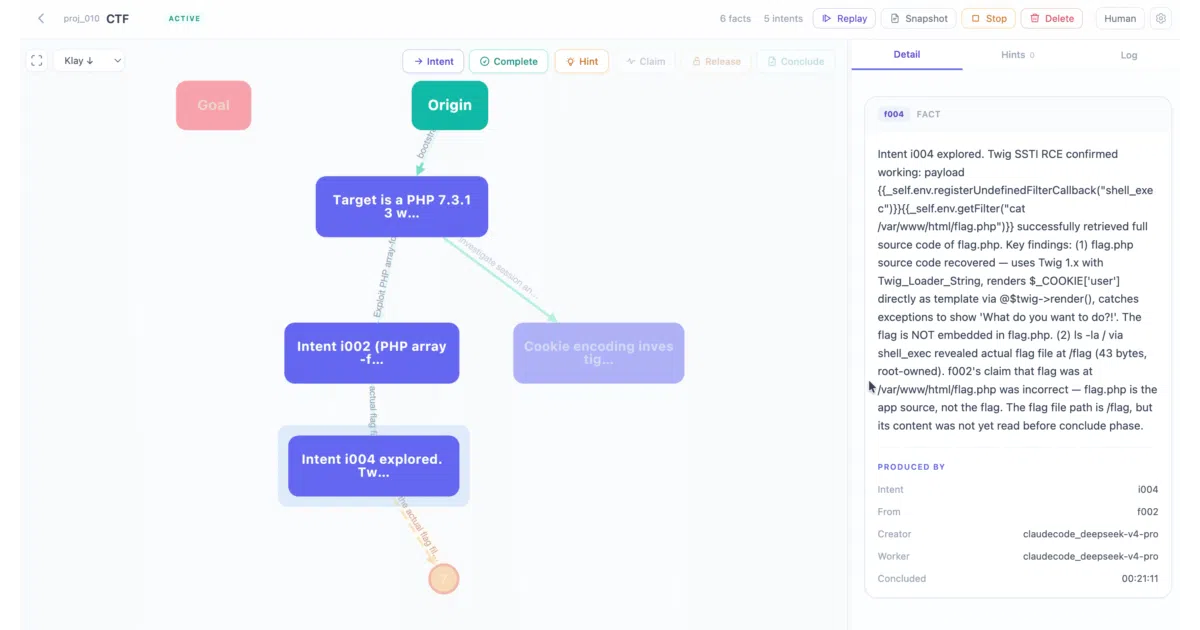Click the Conclude button
Viewport: 1200px width, 630px height.
pyautogui.click(x=796, y=61)
